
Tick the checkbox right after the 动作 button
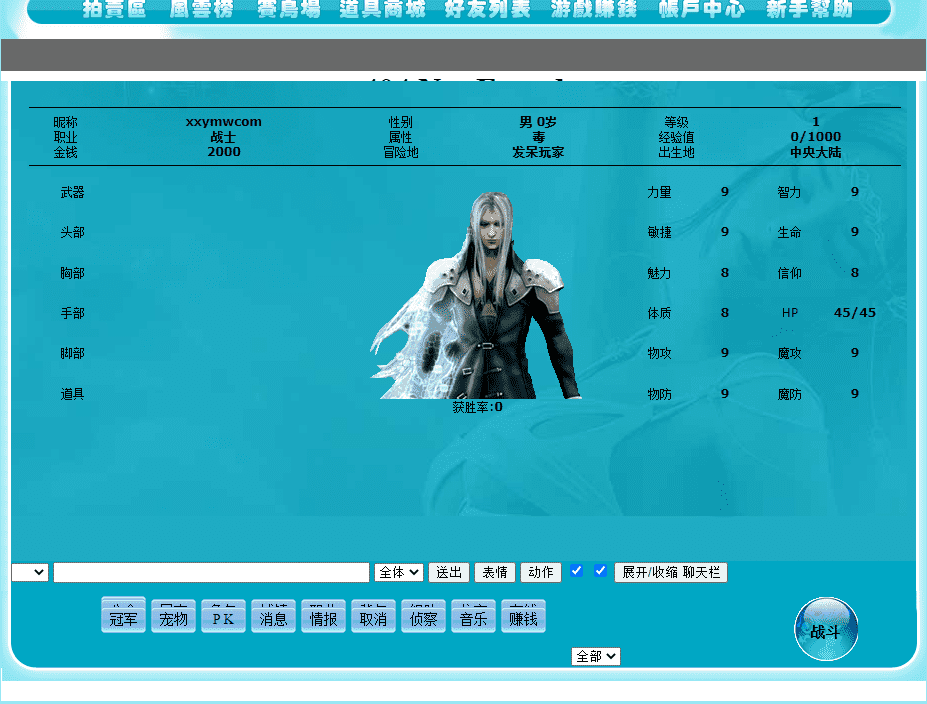[576, 571]
